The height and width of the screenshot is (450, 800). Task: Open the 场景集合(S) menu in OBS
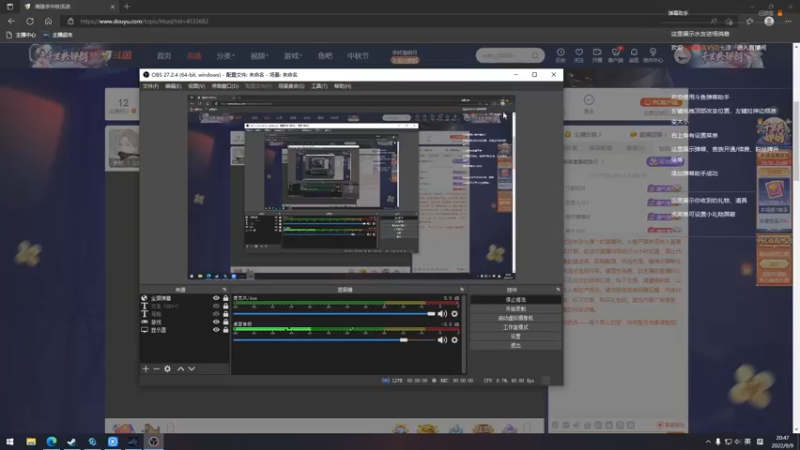pyautogui.click(x=291, y=86)
